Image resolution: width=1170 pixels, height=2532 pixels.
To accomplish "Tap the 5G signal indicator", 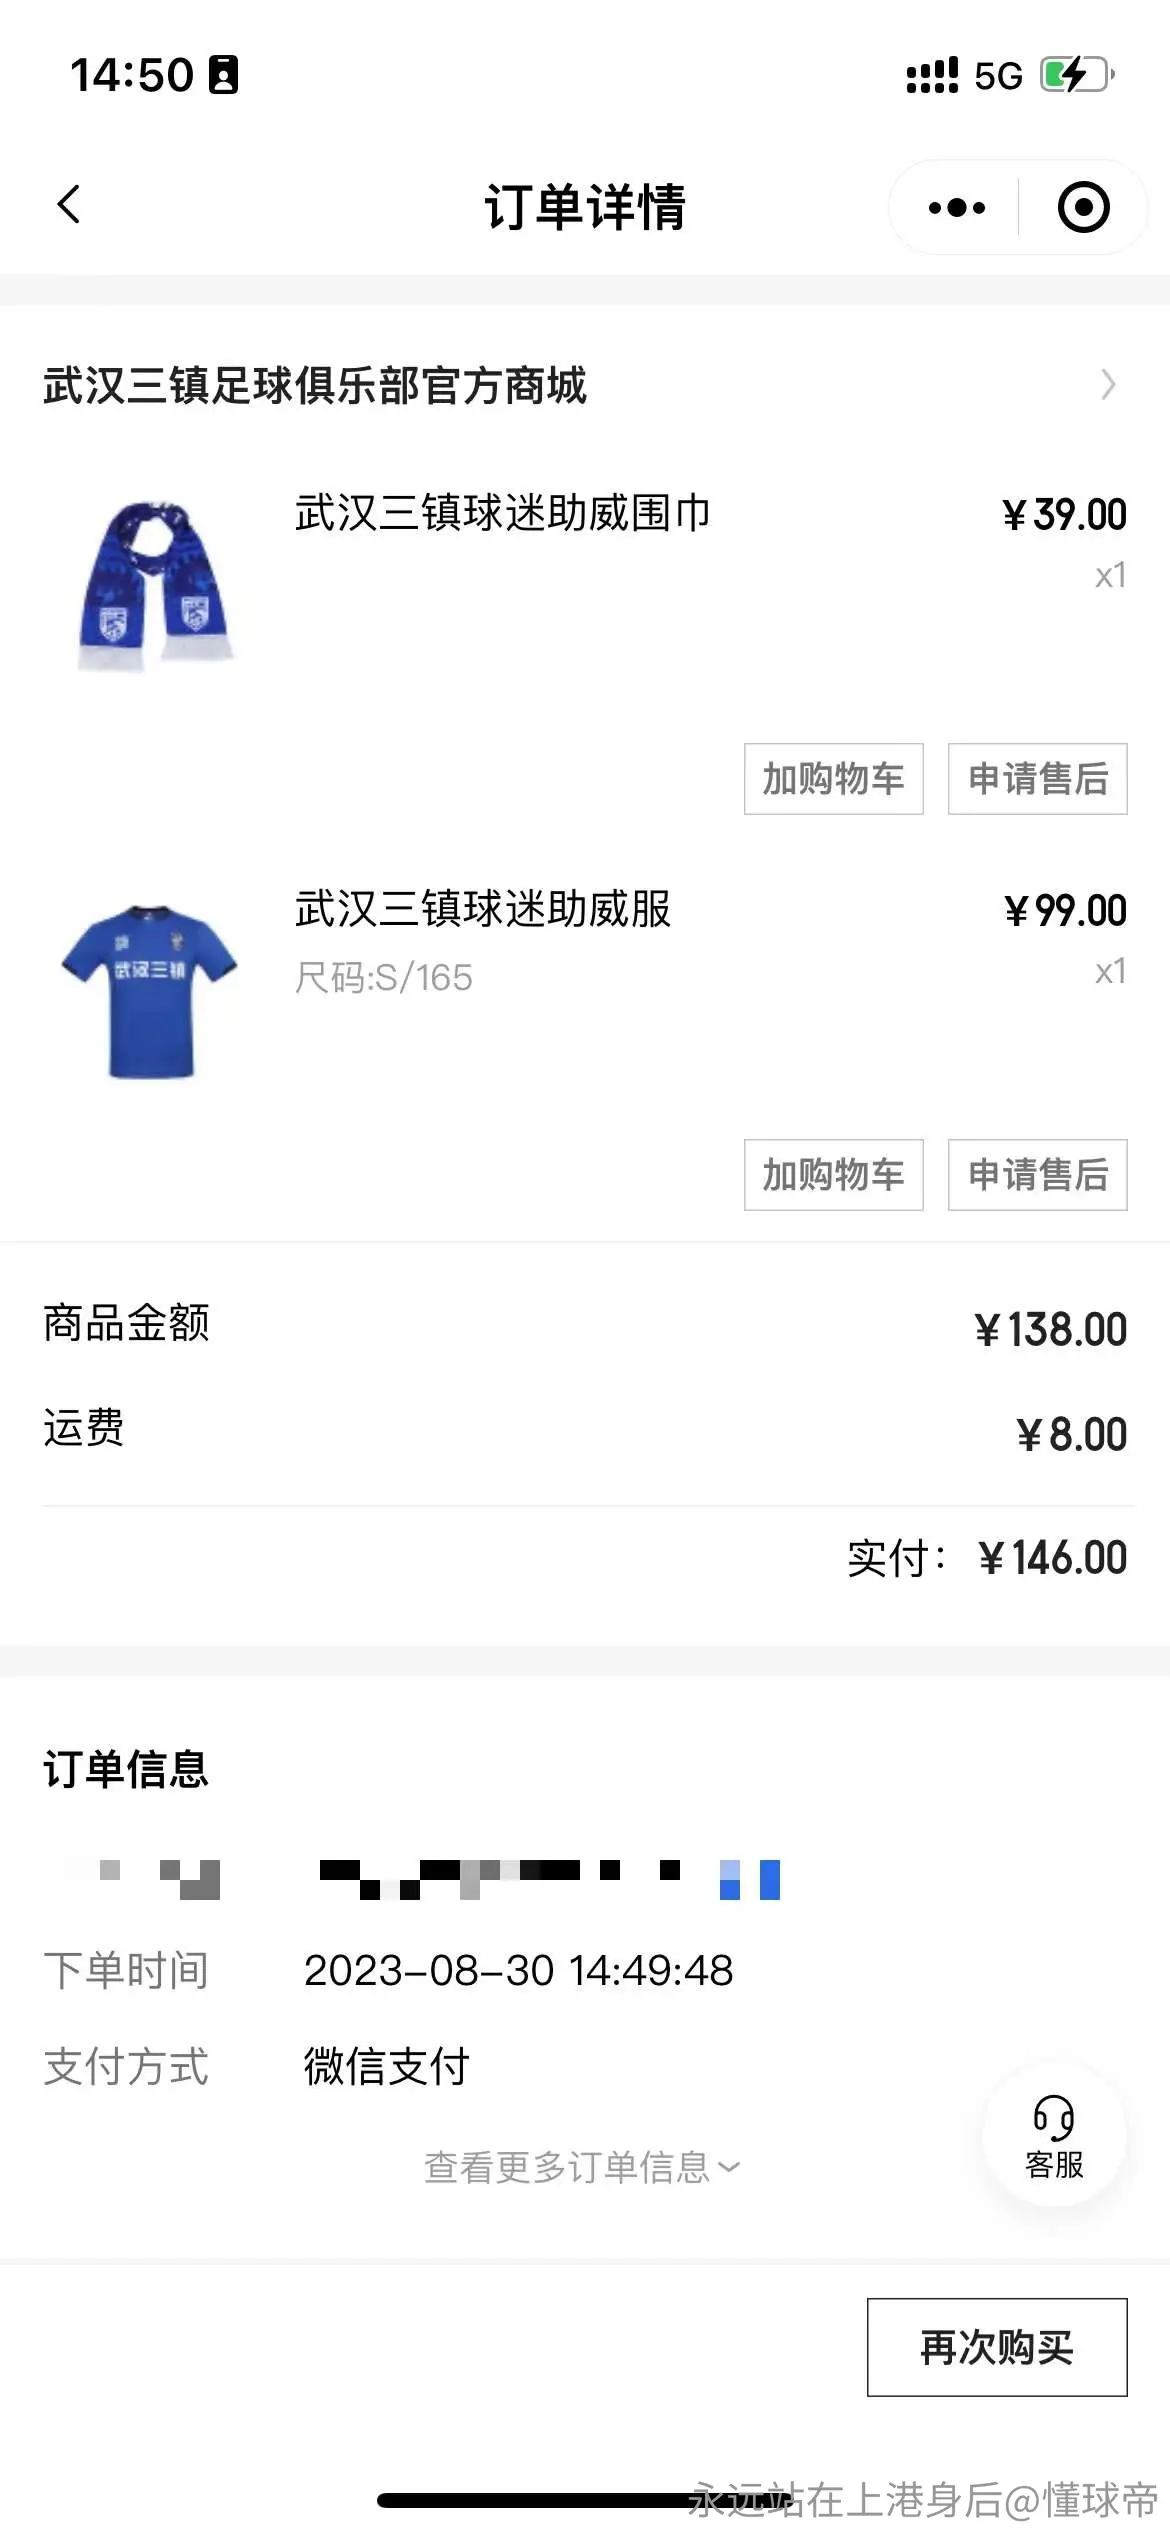I will [x=997, y=76].
